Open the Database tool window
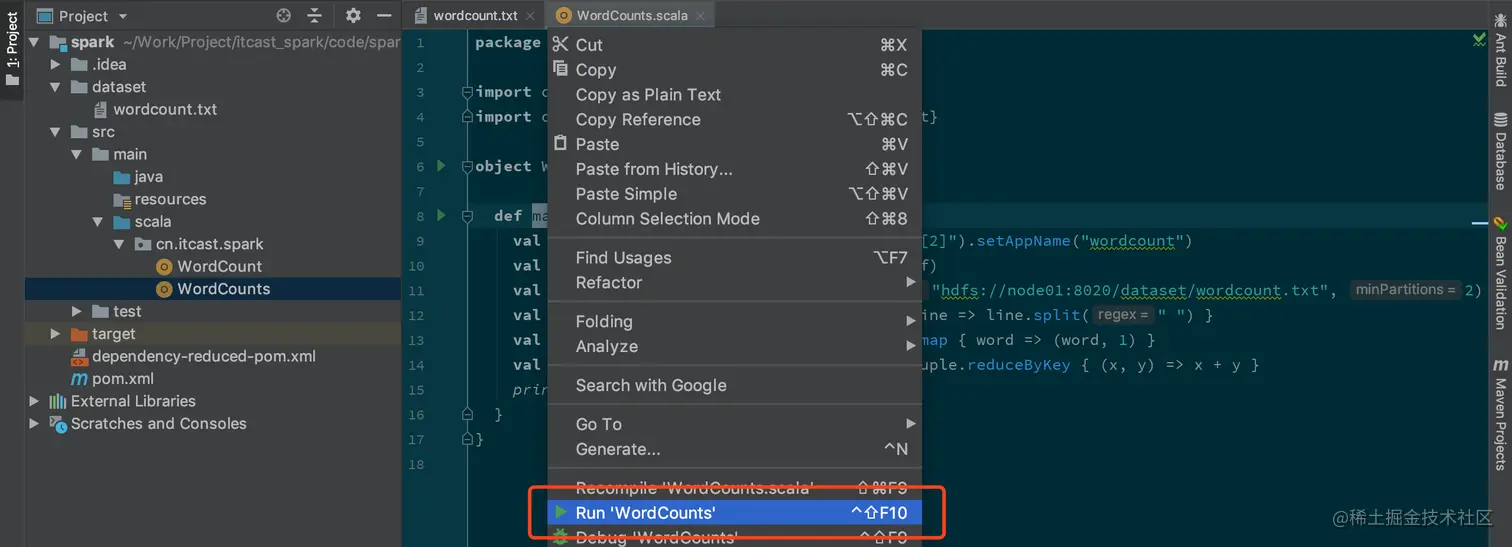The width and height of the screenshot is (1512, 547). click(x=1500, y=153)
